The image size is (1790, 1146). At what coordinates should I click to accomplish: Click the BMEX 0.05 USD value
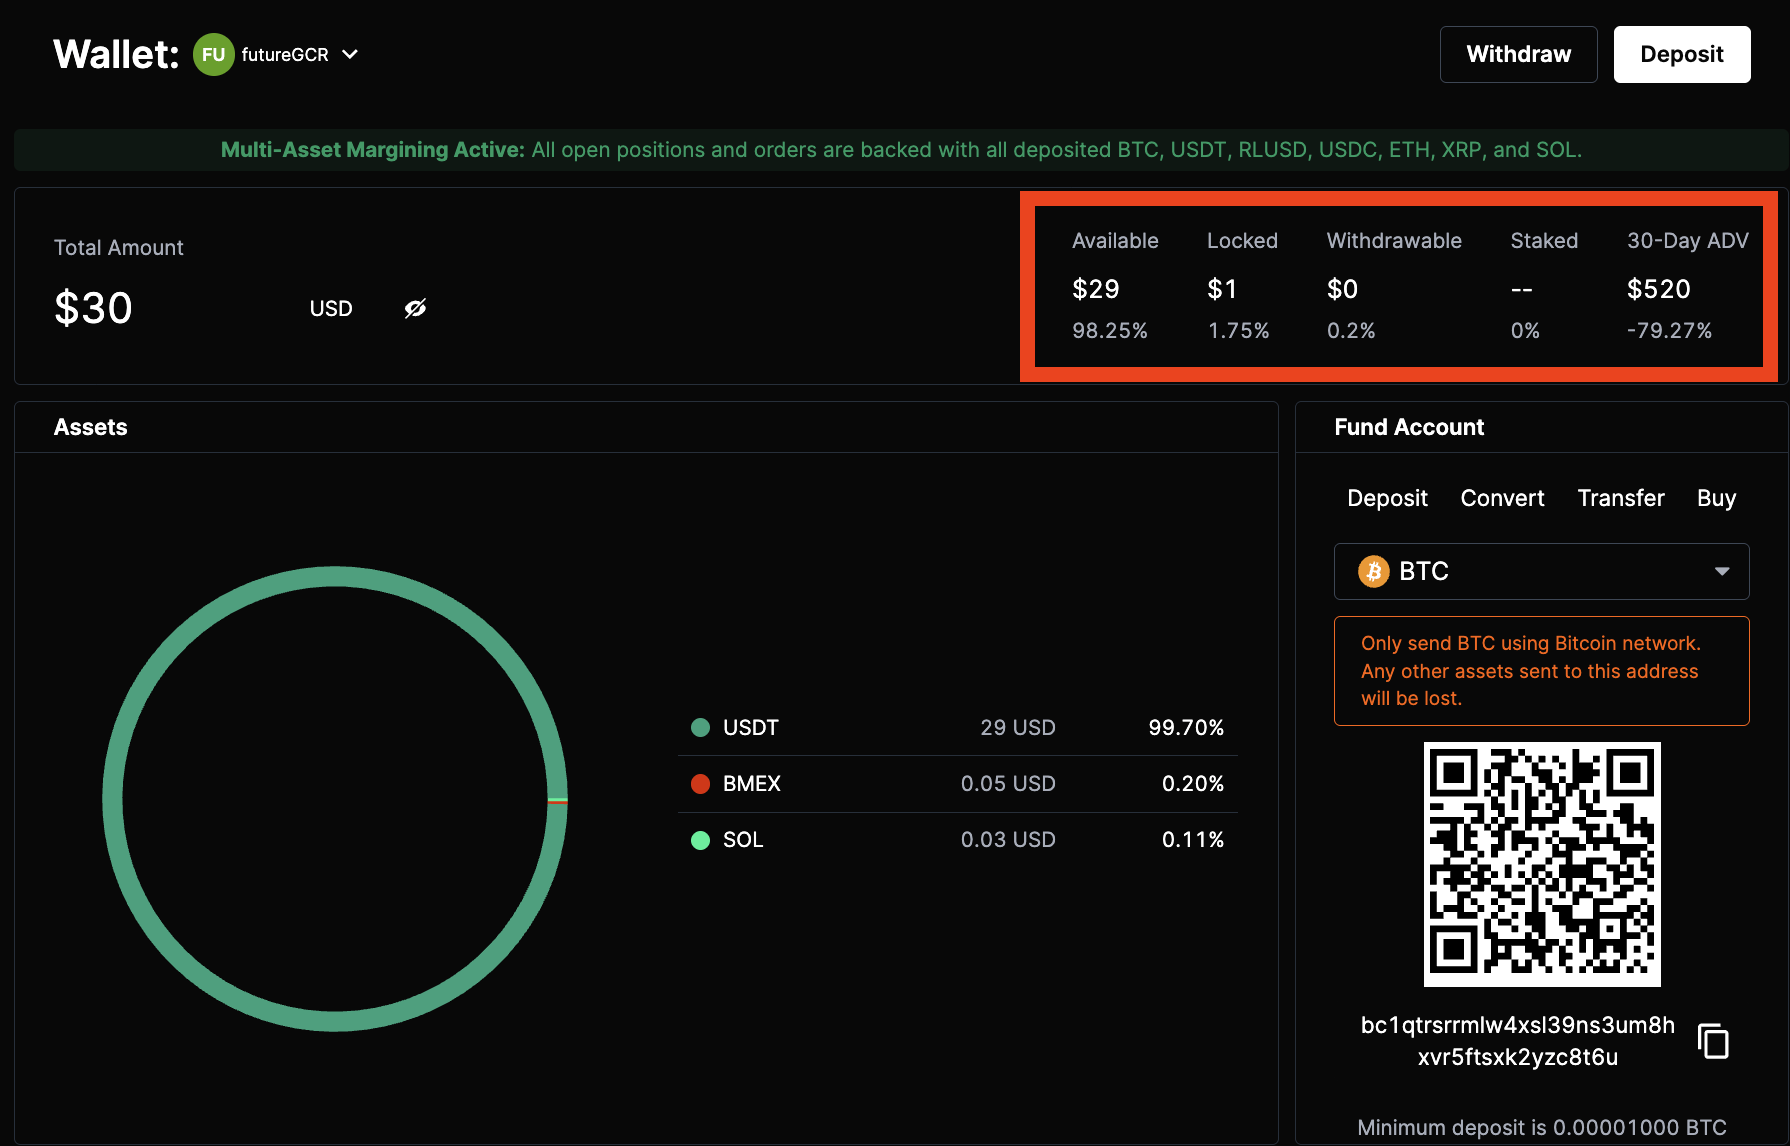pos(1008,783)
